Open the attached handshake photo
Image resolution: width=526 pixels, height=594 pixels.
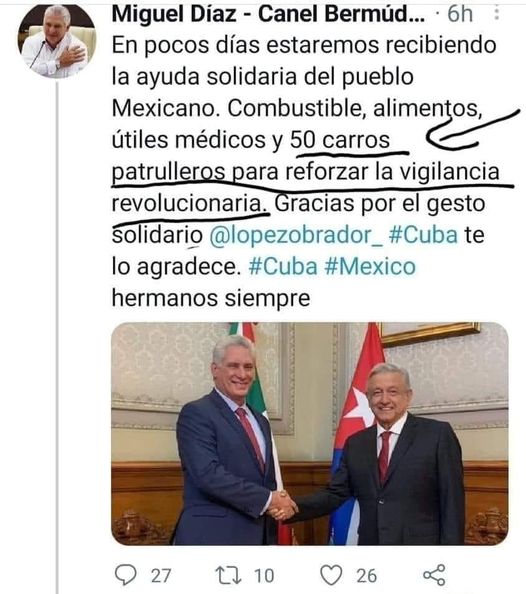point(310,434)
